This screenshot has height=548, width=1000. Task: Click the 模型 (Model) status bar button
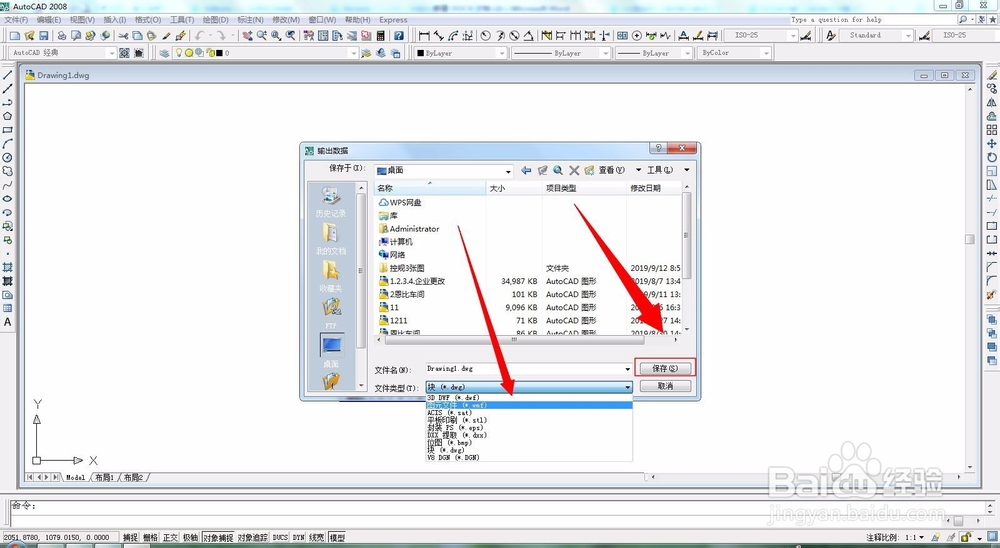(x=337, y=538)
